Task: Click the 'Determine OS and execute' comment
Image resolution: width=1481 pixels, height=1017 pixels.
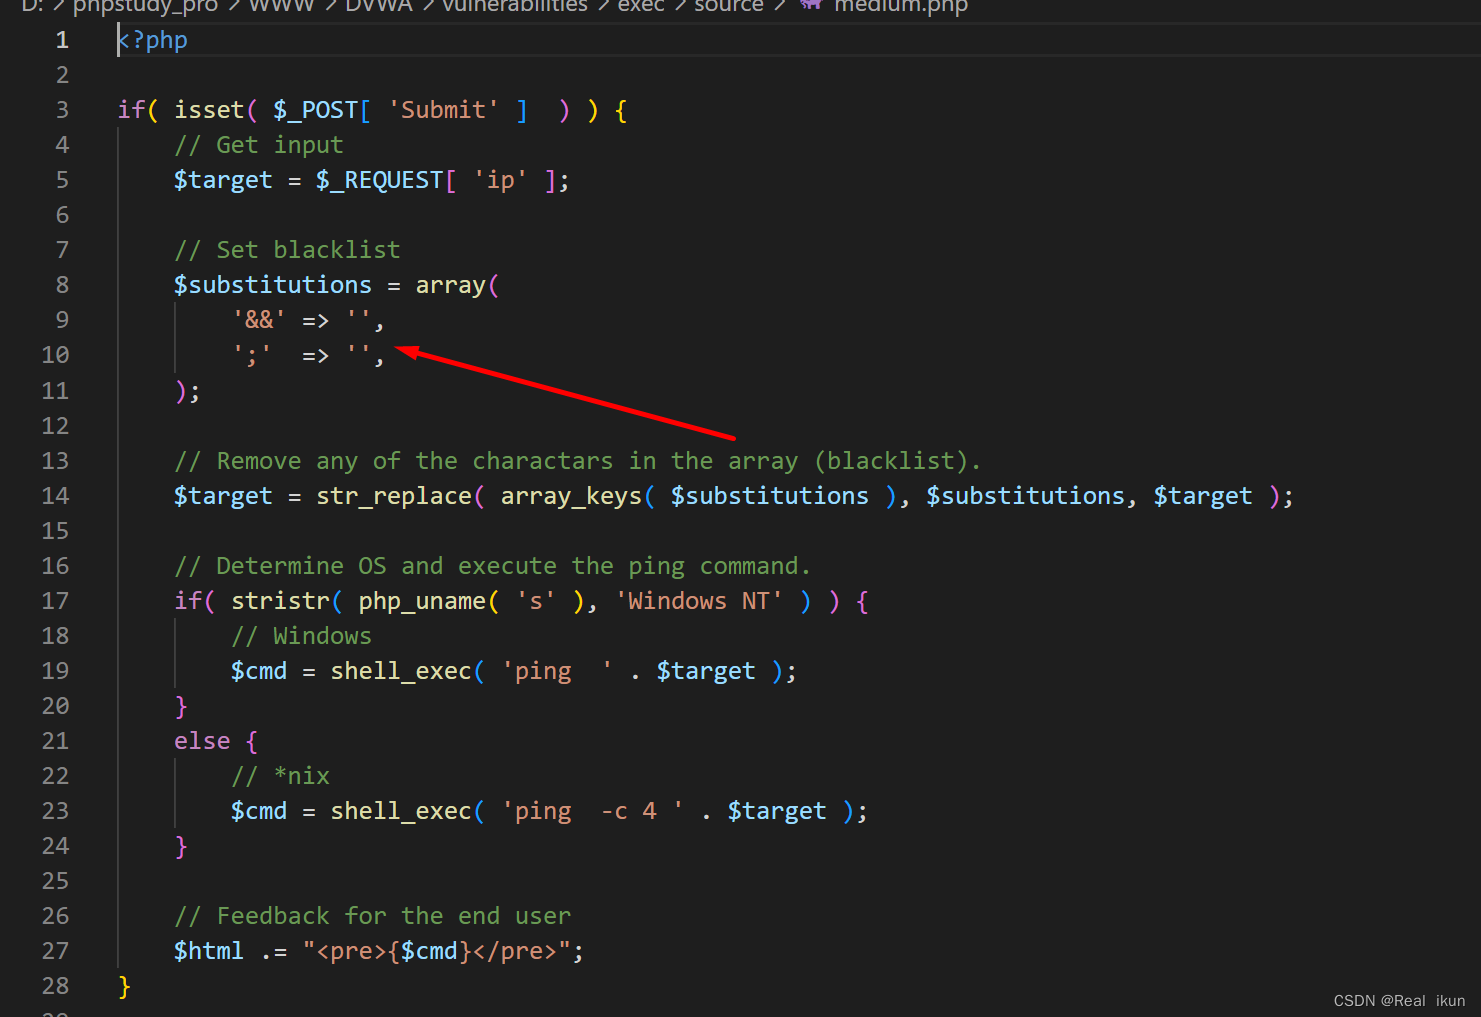Action: [x=493, y=566]
